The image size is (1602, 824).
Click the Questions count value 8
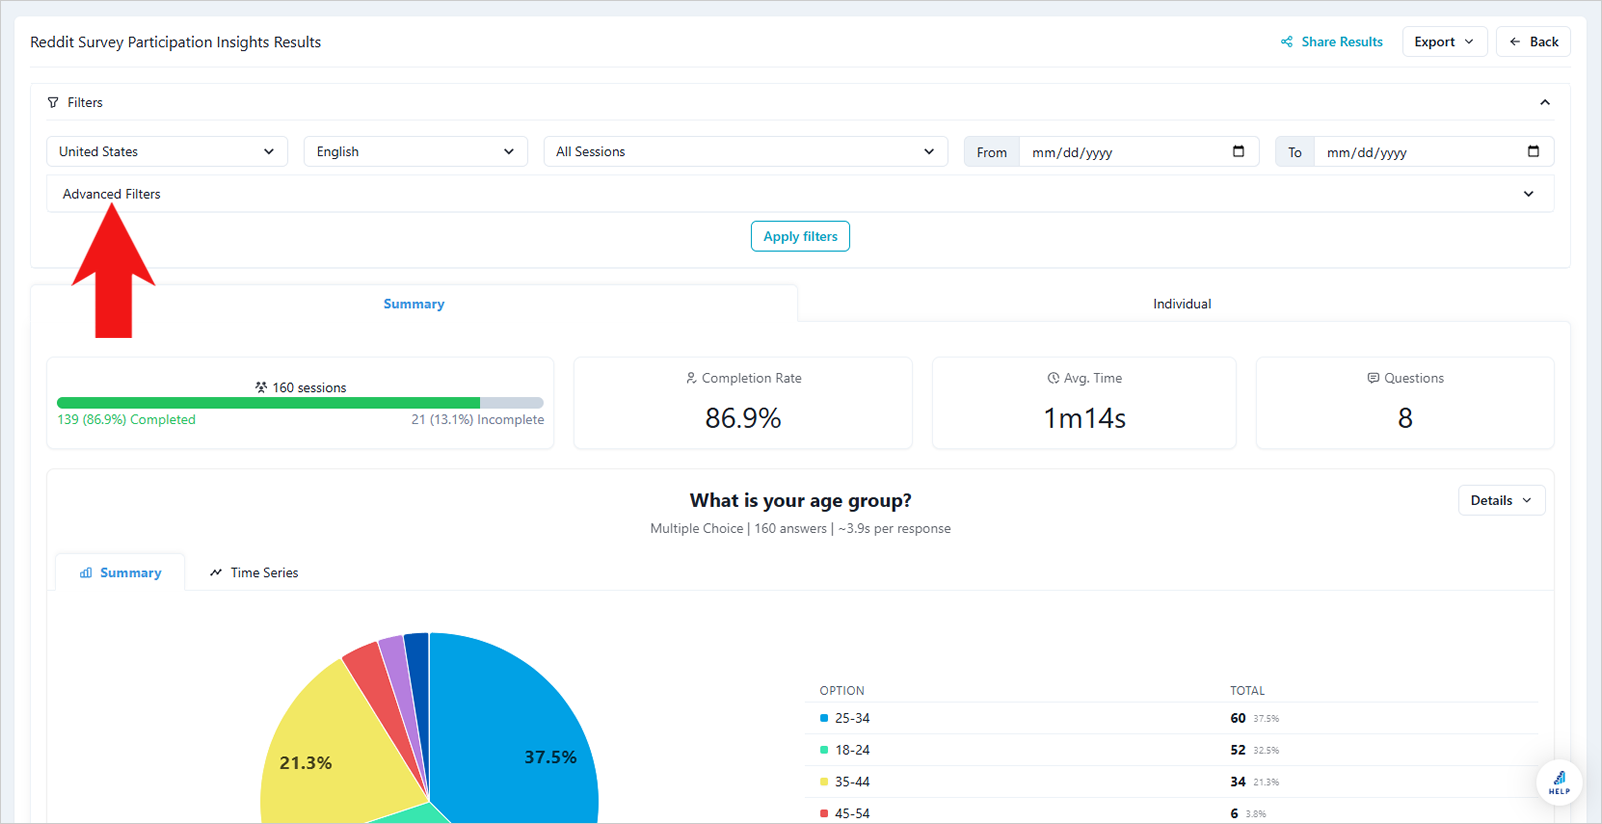[x=1405, y=418]
